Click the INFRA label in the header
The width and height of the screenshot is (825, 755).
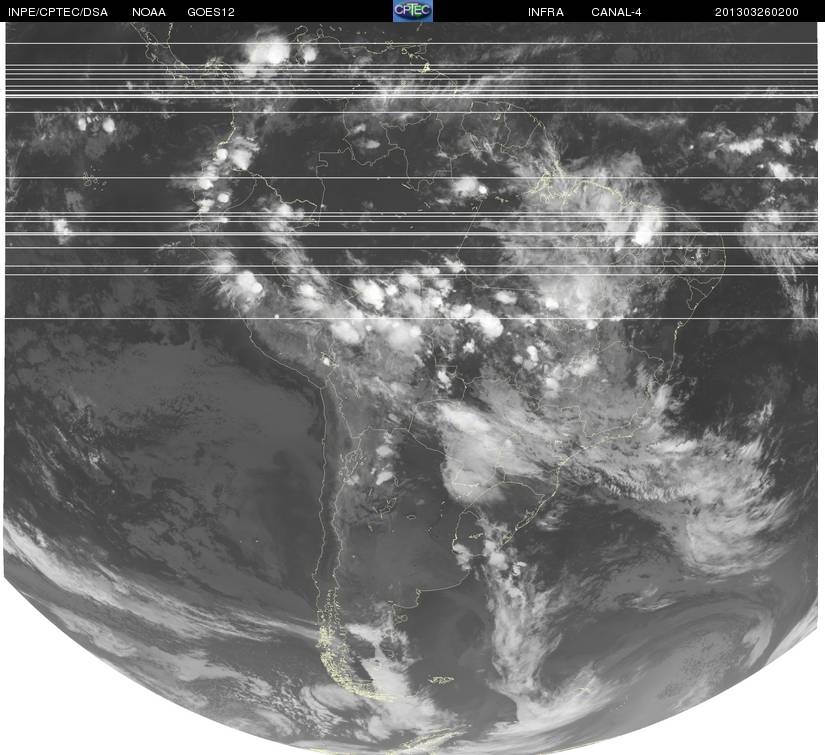click(546, 13)
